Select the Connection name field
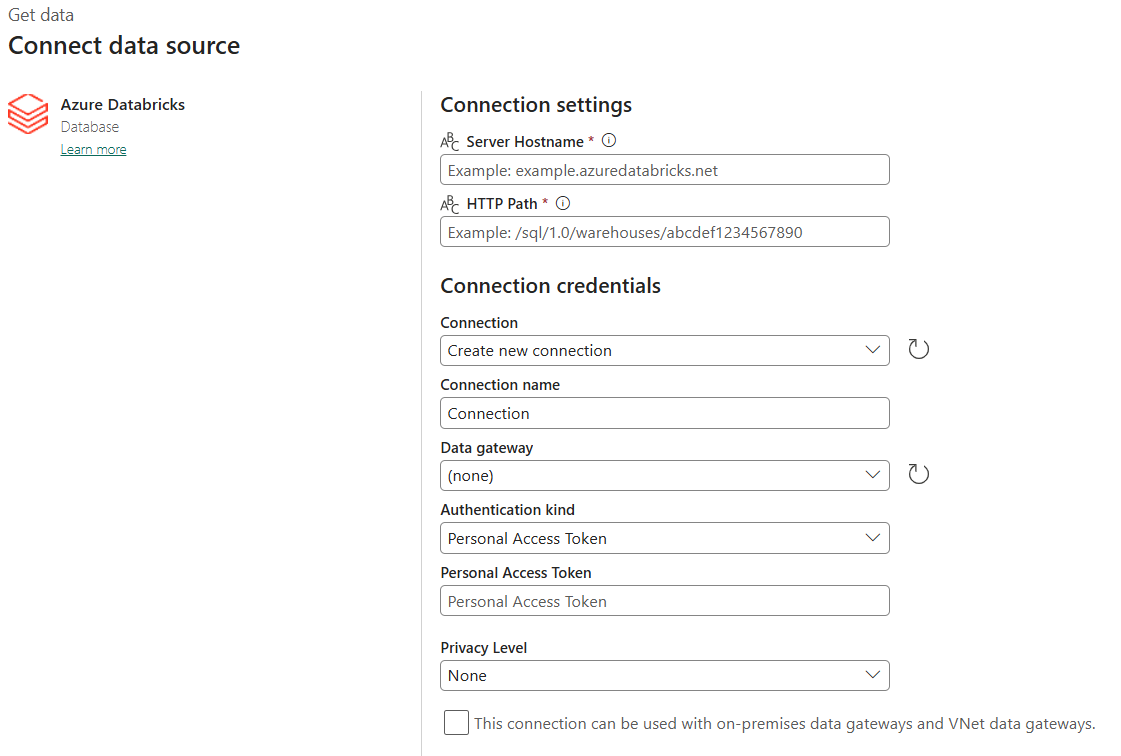 coord(664,413)
